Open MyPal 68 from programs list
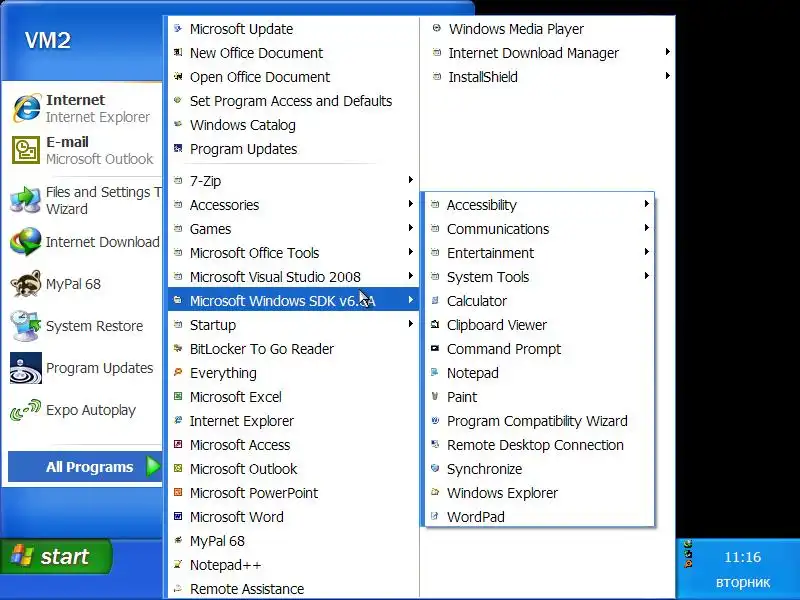The image size is (800, 600). point(293,540)
